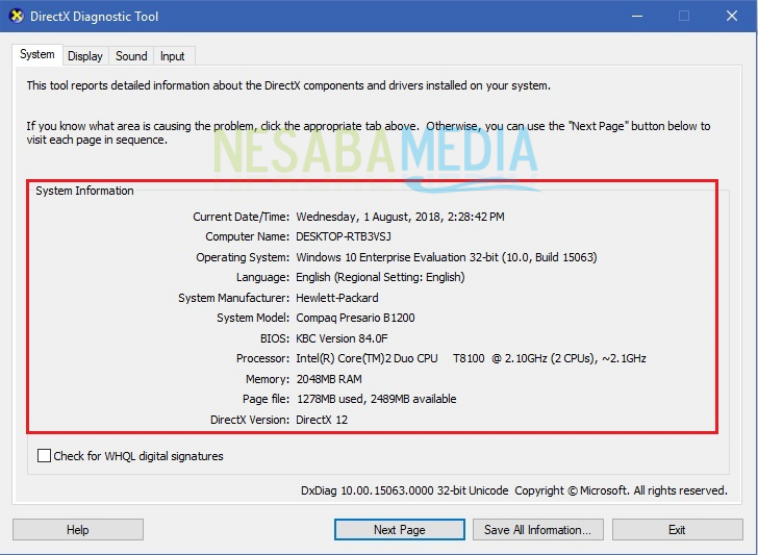Viewport: 758px width, 555px height.
Task: Go to Next Page
Action: pyautogui.click(x=399, y=530)
